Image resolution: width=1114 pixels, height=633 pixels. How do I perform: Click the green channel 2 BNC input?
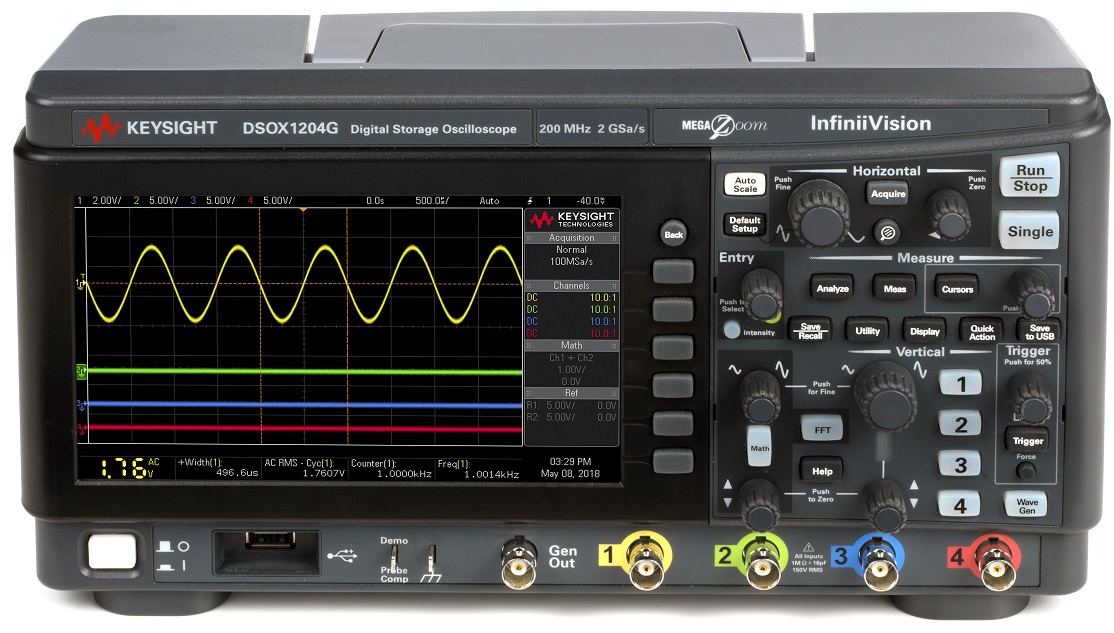(x=761, y=561)
